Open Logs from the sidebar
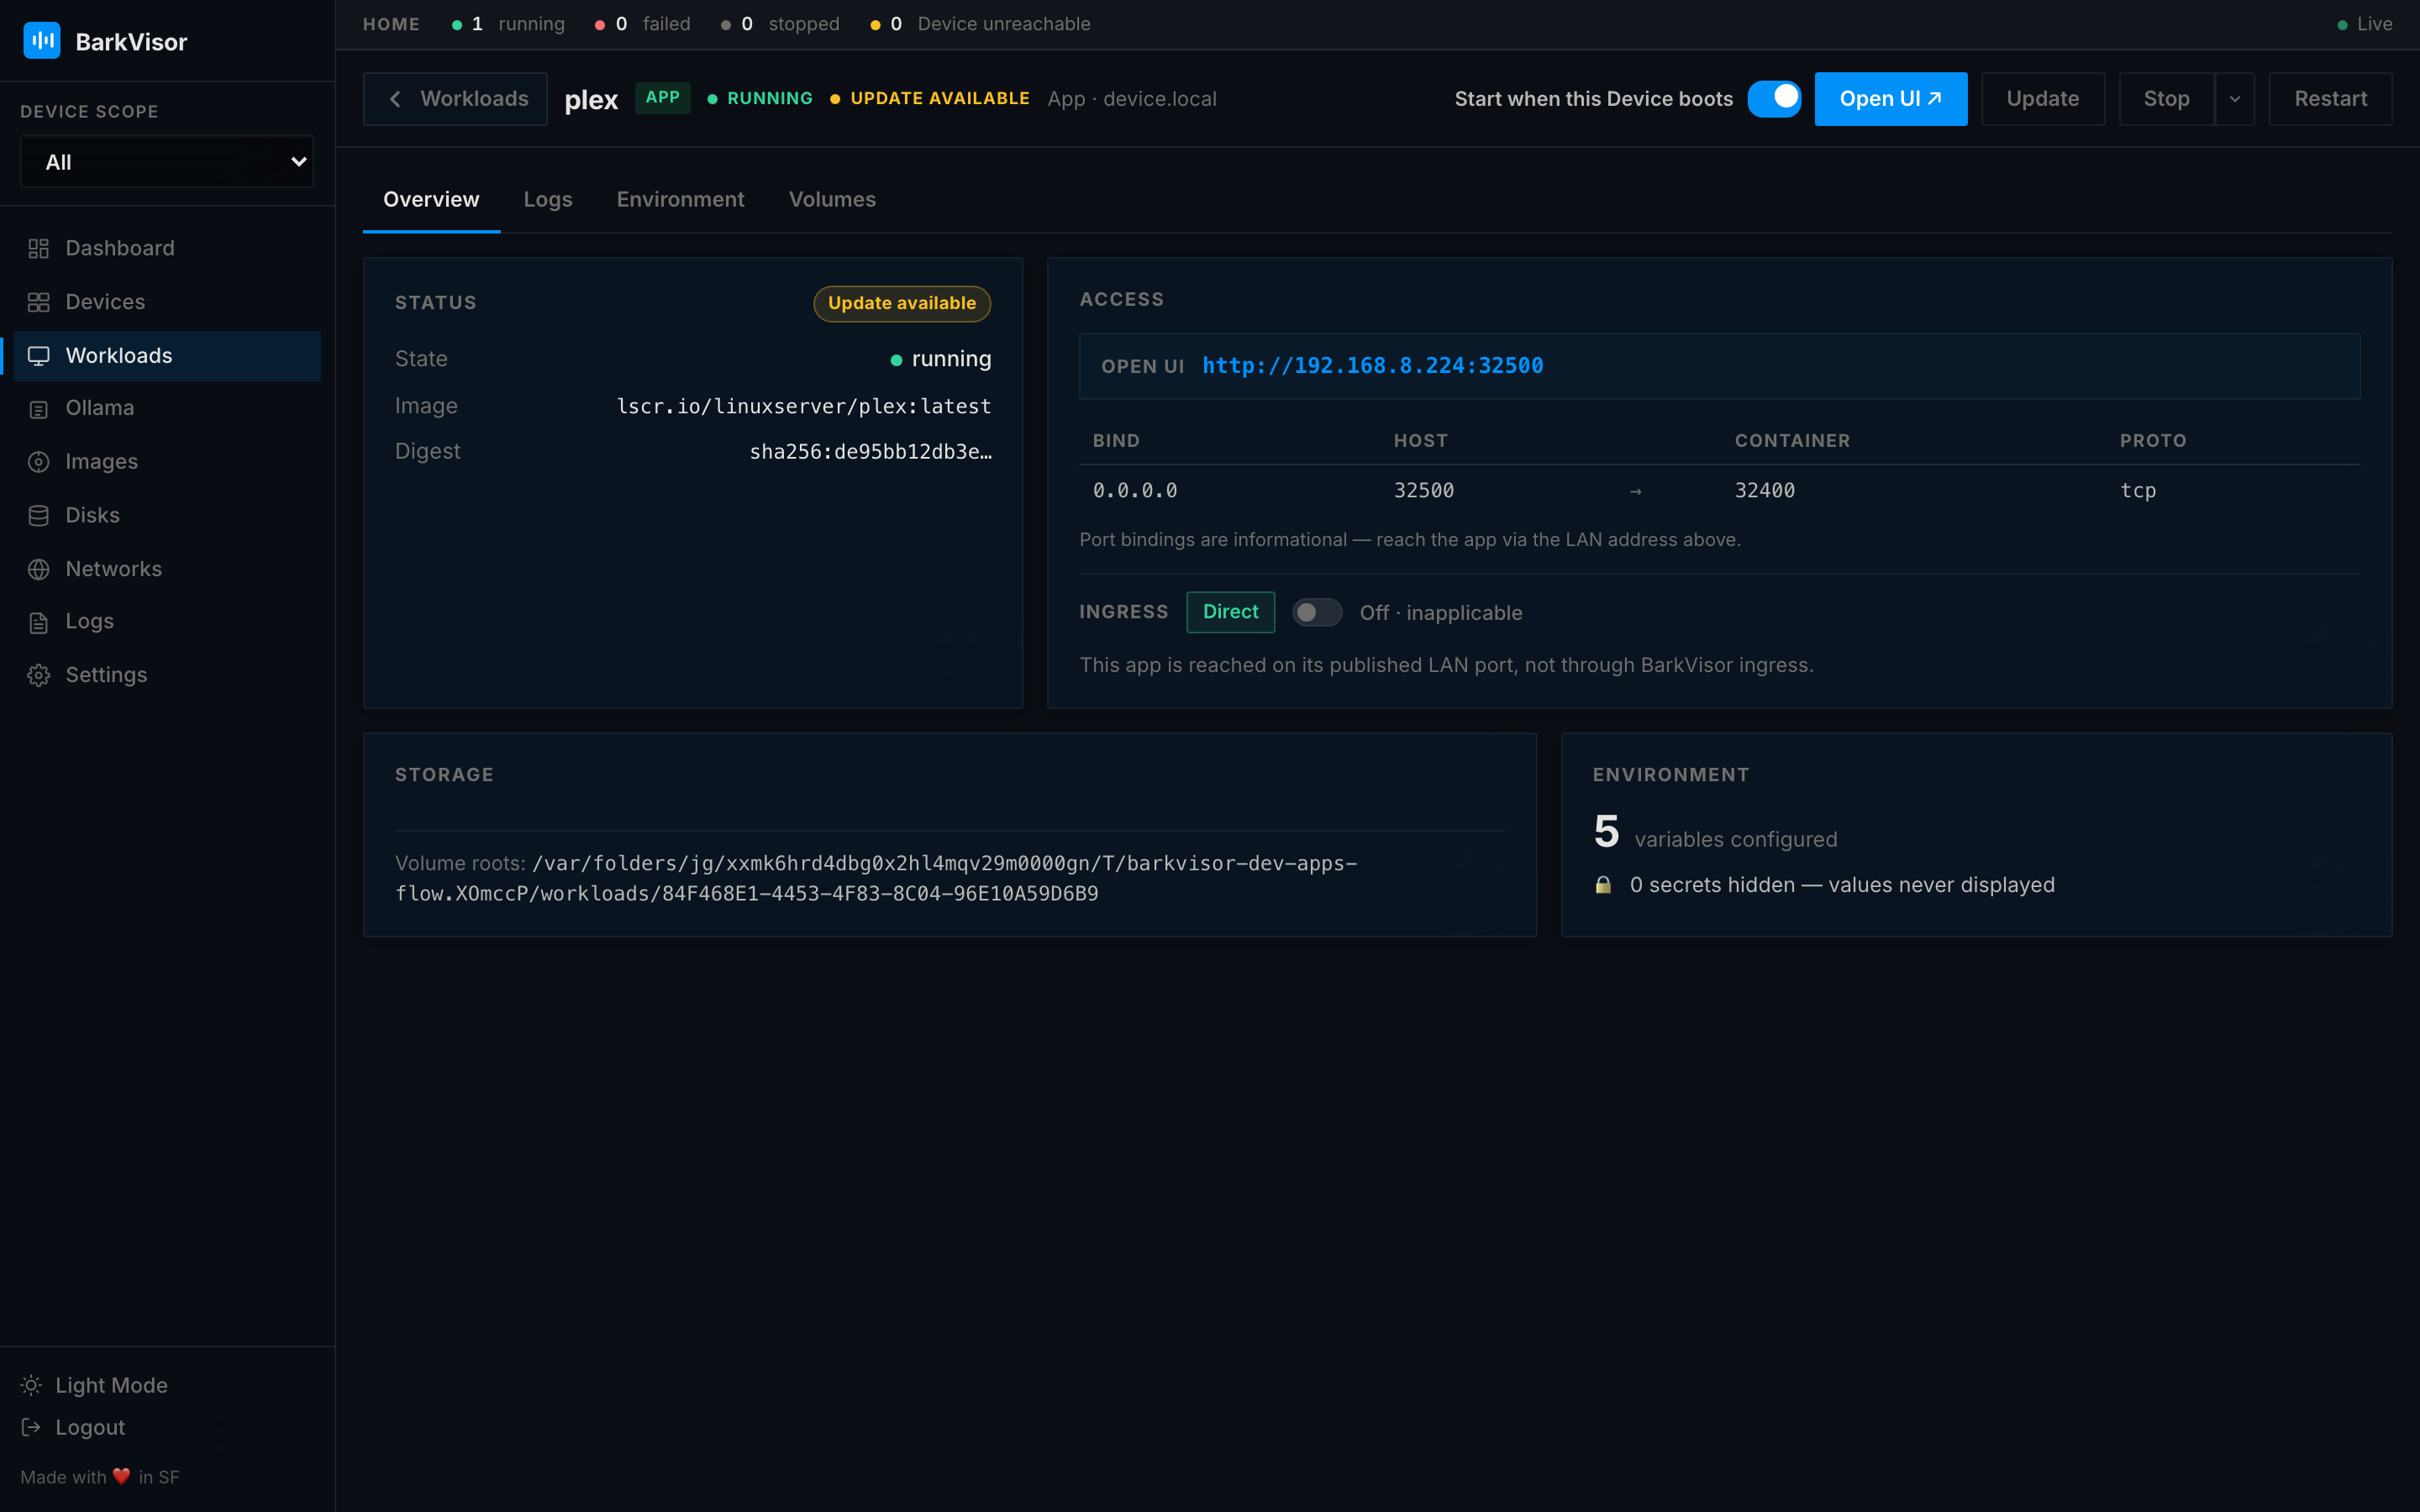 point(167,621)
